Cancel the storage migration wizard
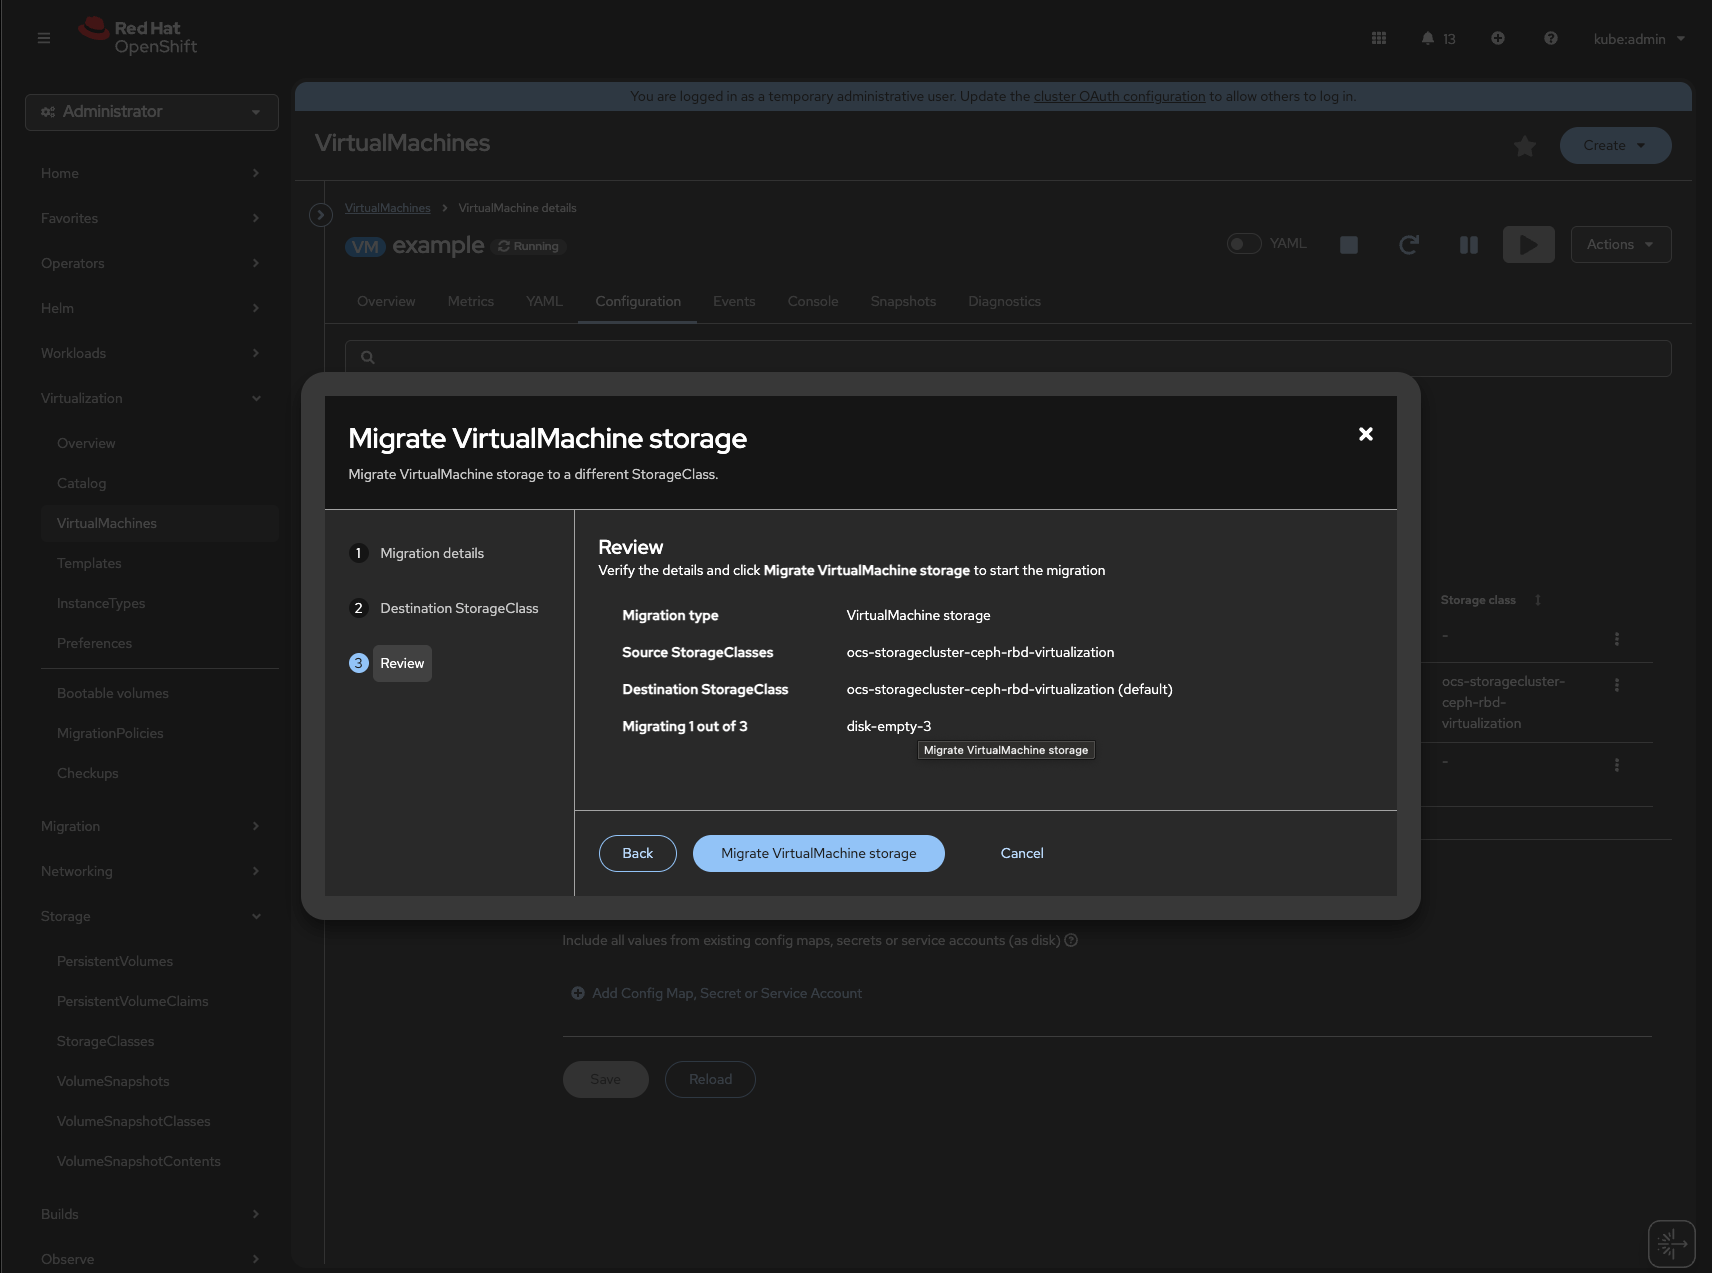Screen dimensions: 1712x1273 tap(1021, 853)
